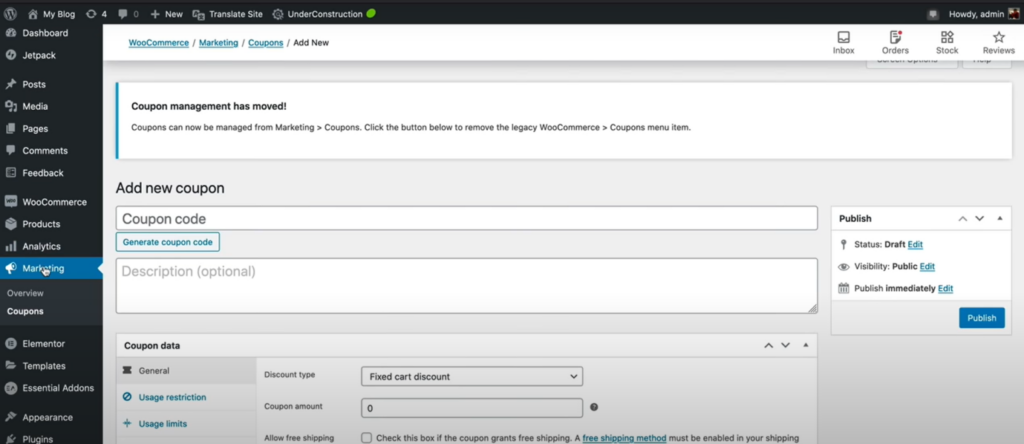Click the blue Publish button

pos(982,318)
